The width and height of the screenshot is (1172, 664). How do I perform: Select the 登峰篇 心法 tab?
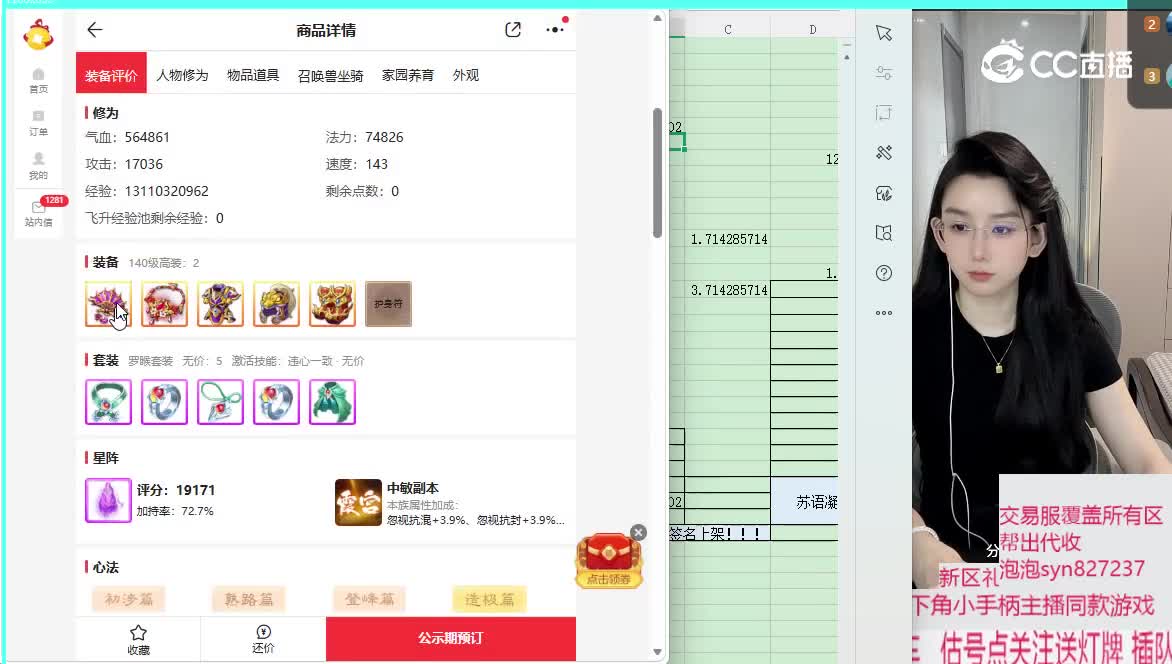tap(369, 599)
